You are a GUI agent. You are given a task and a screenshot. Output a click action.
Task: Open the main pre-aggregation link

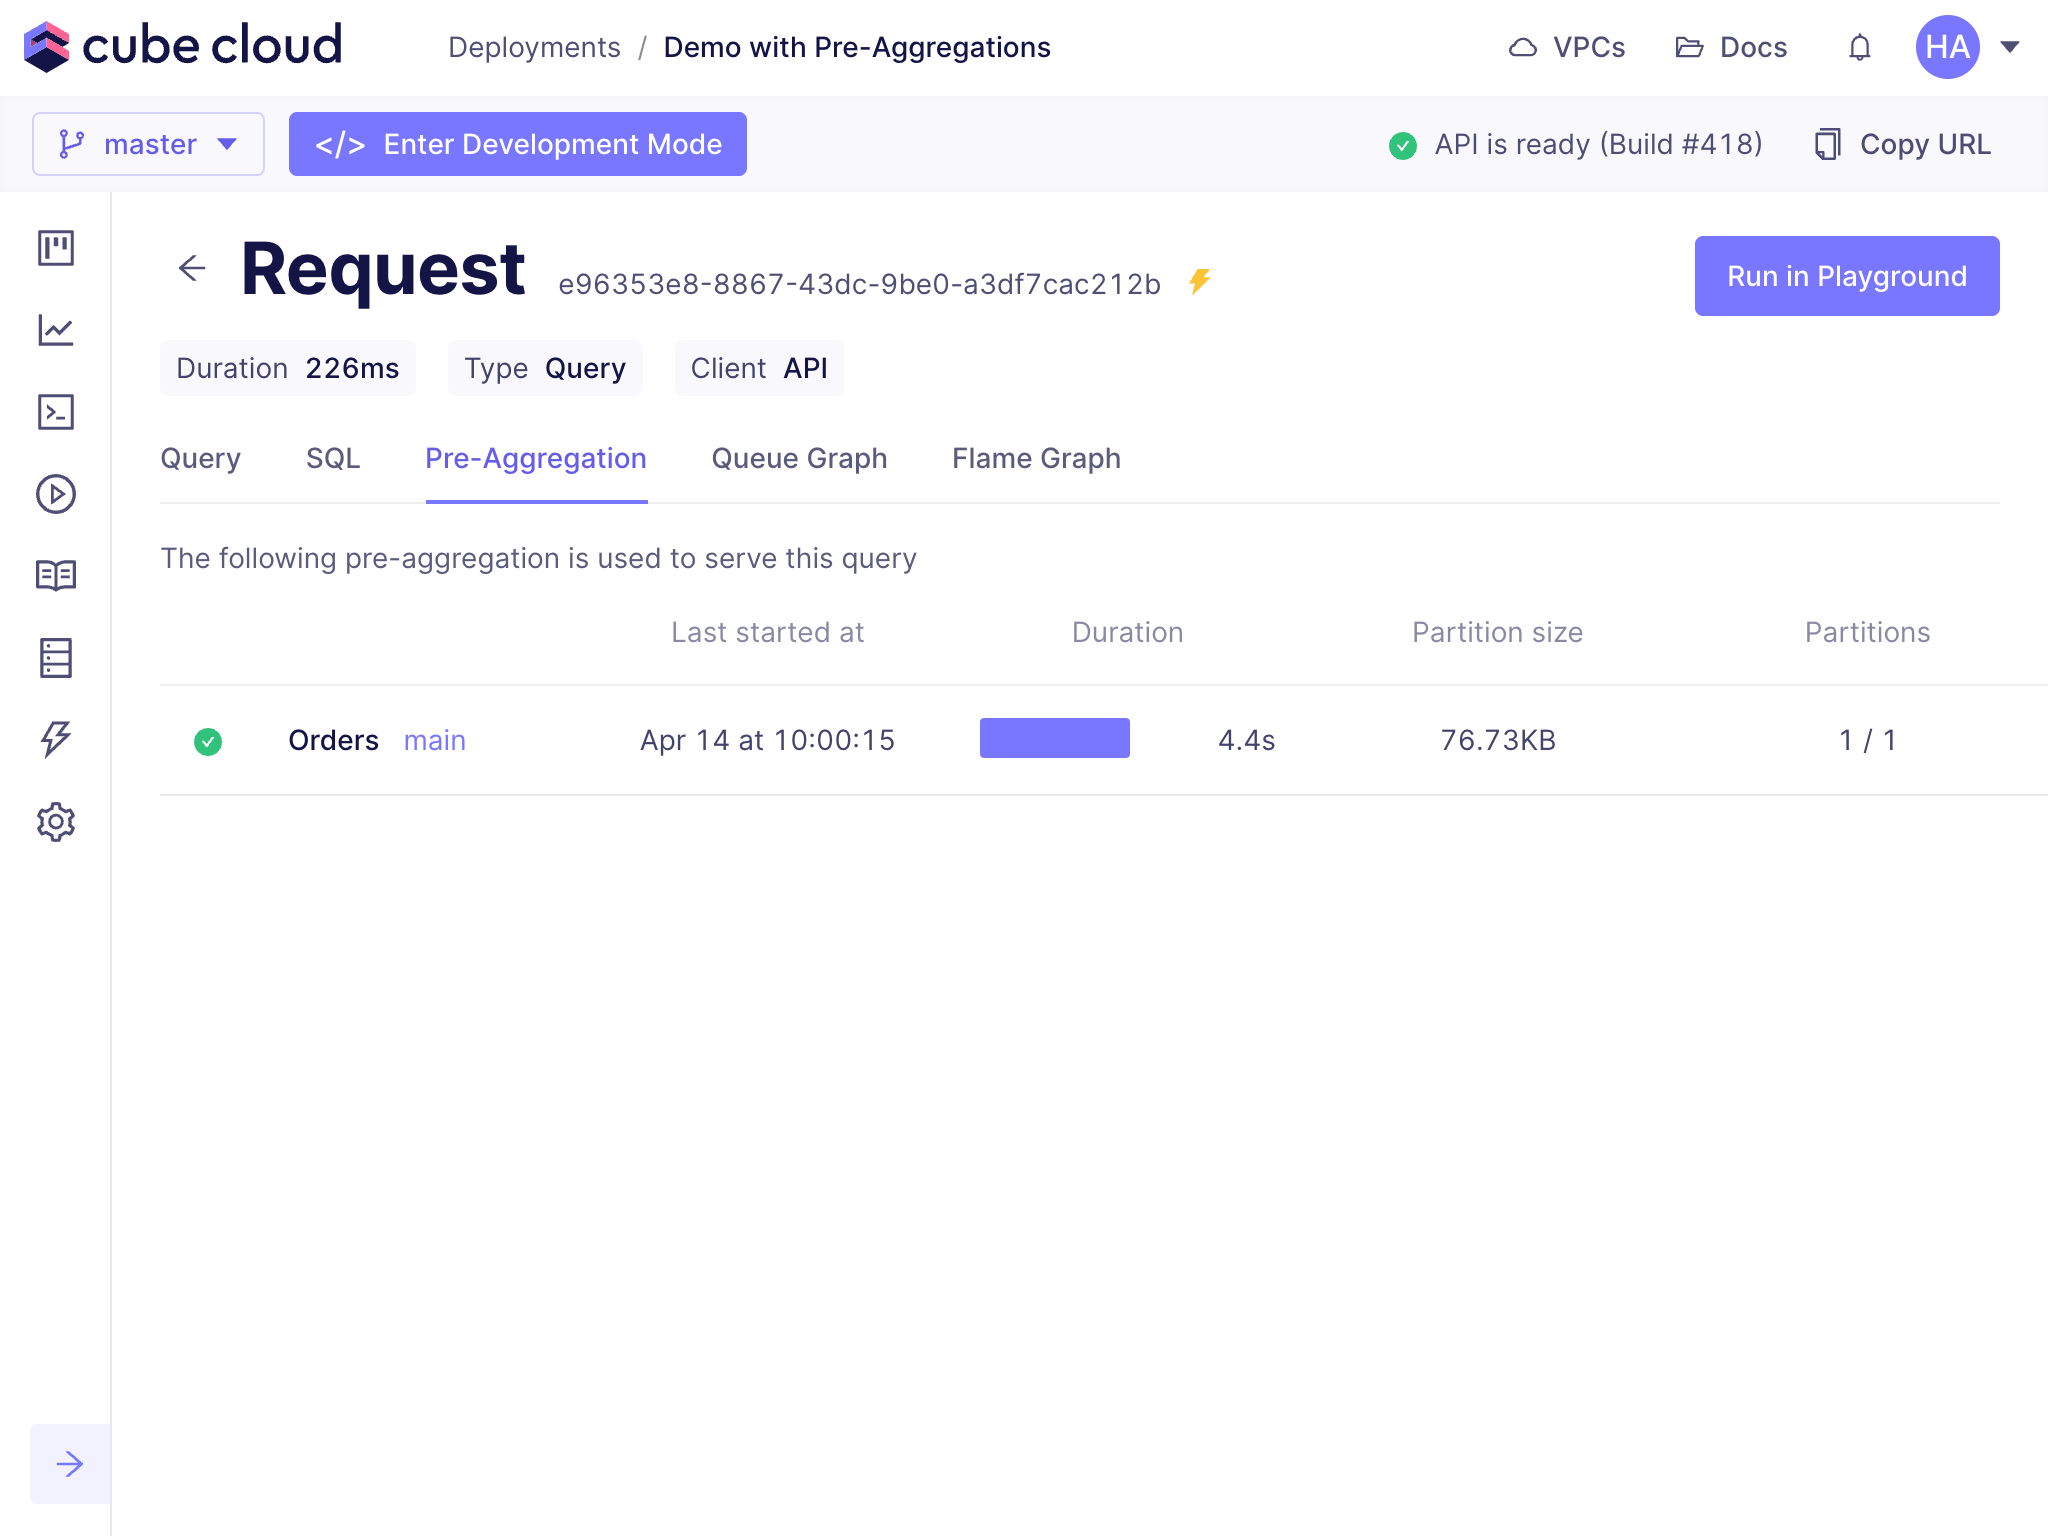tap(434, 740)
